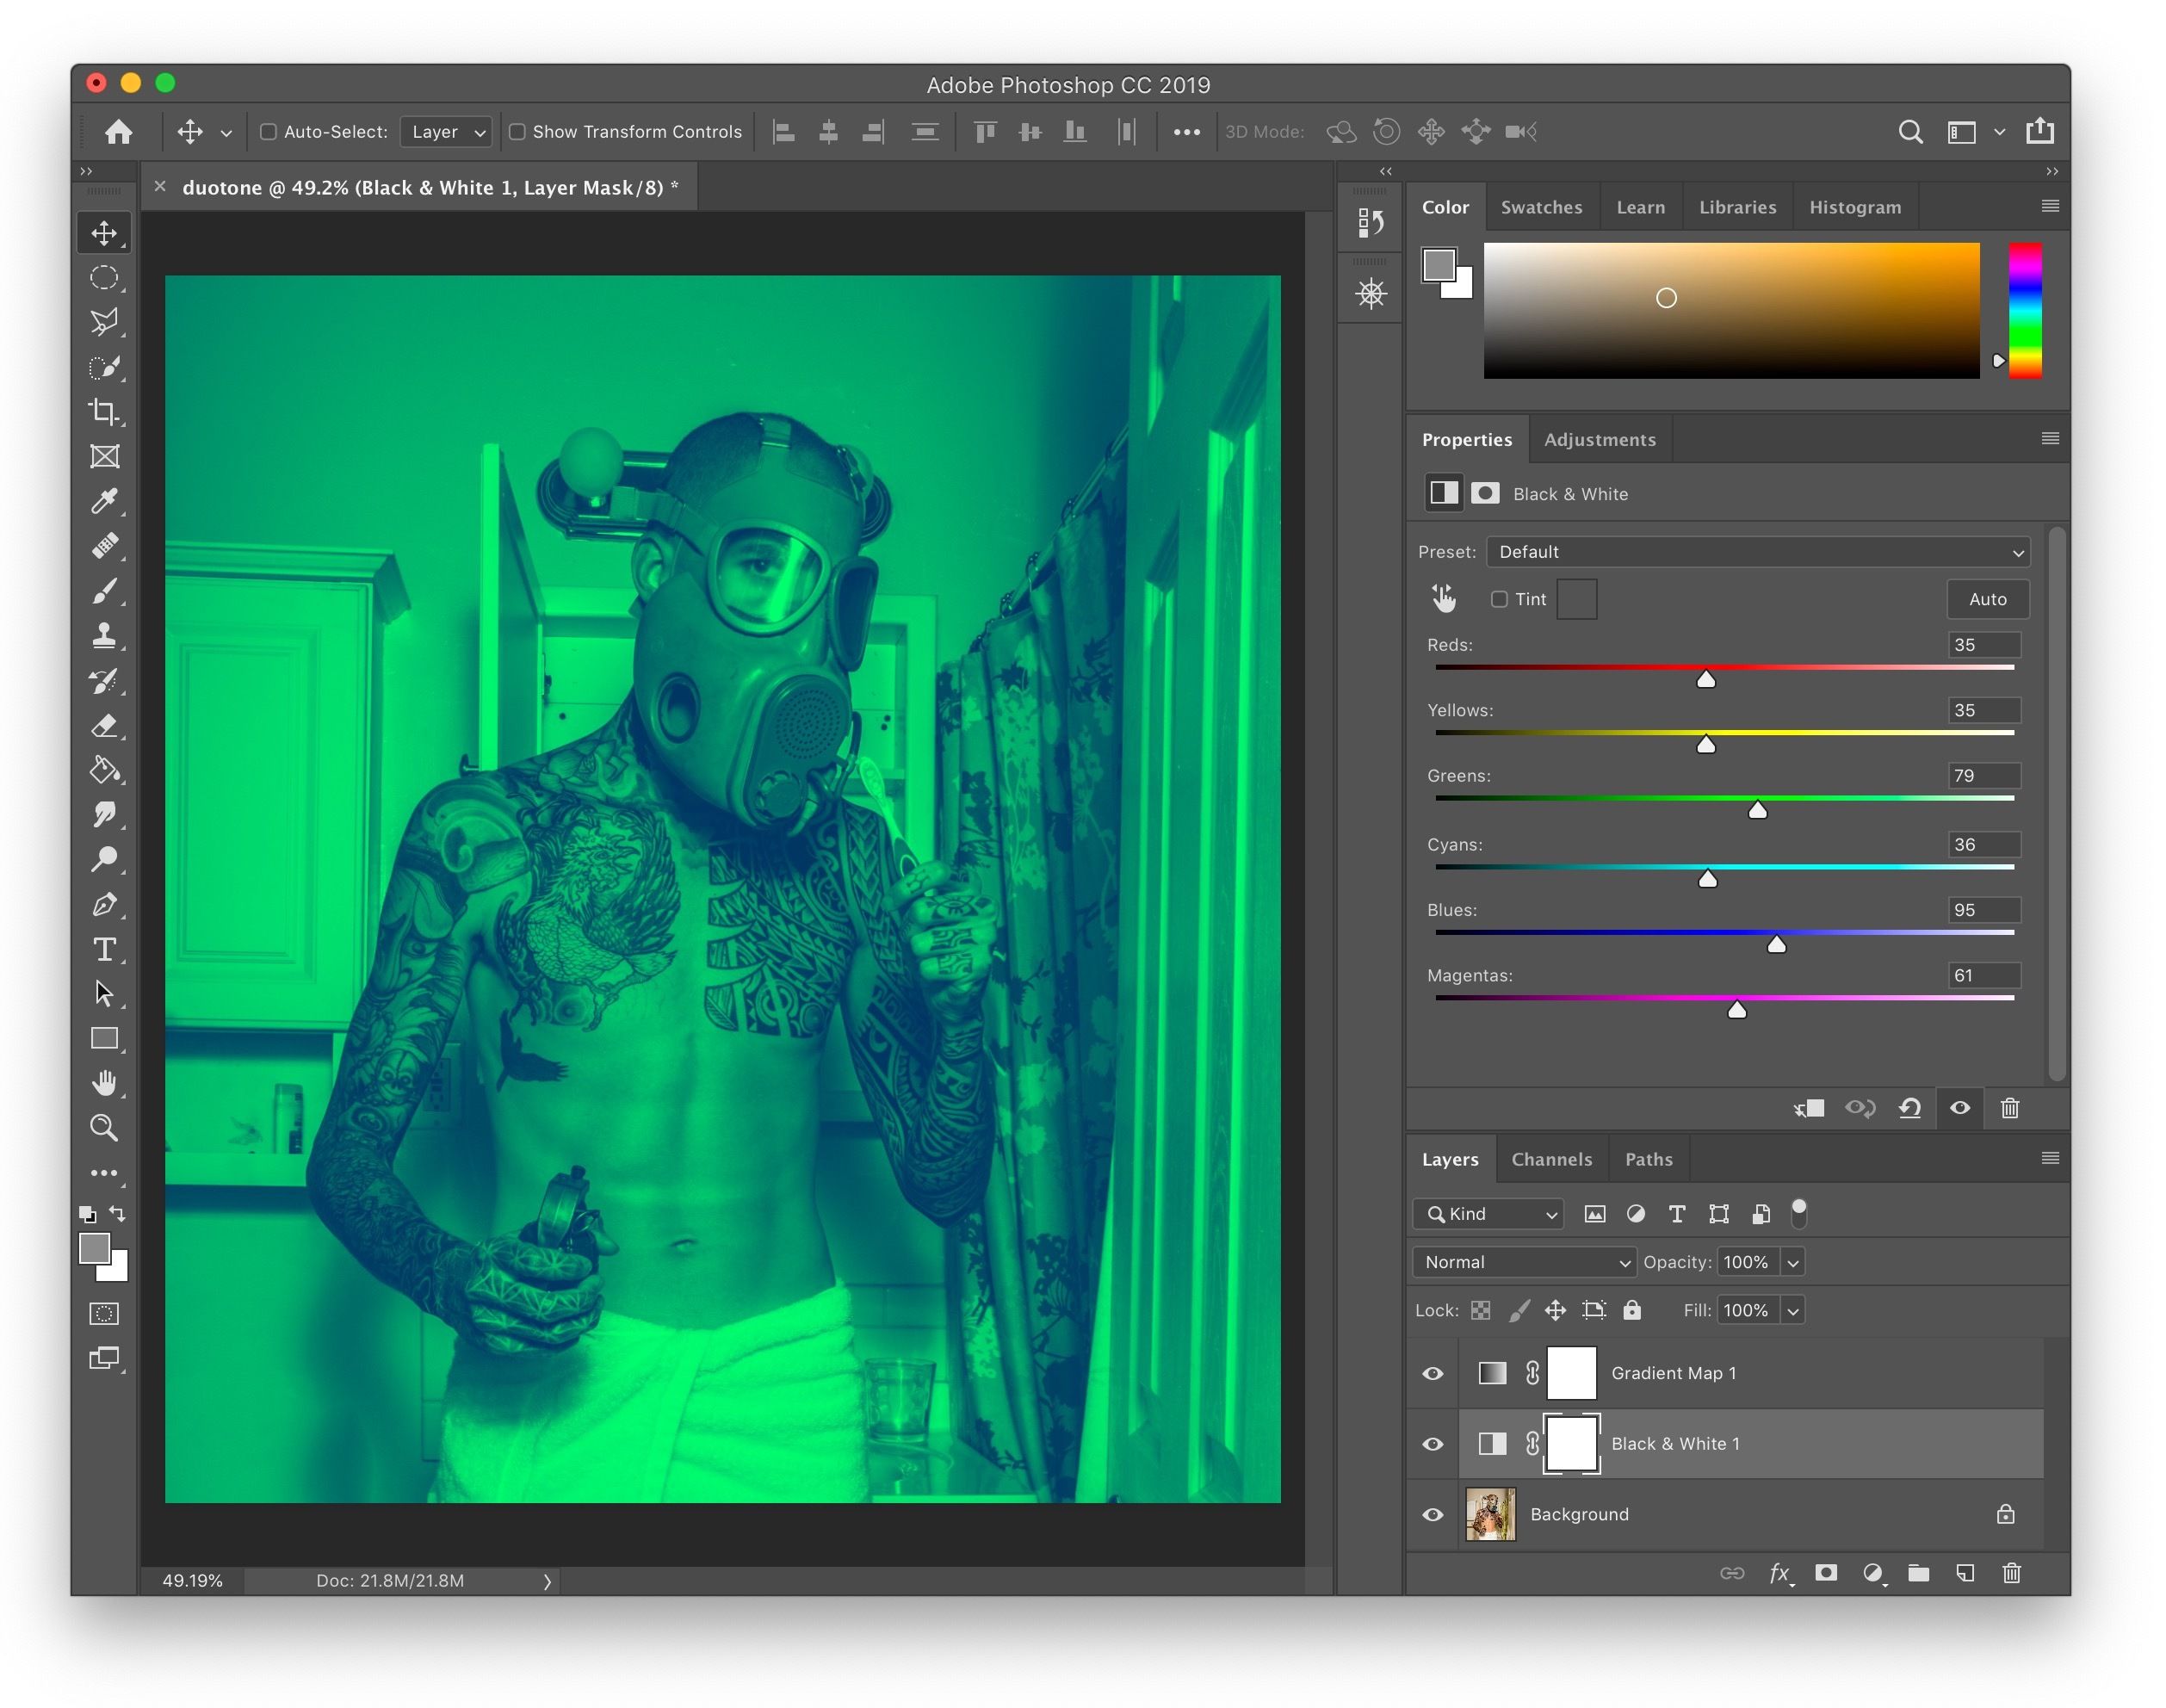
Task: Switch to the Swatches tab
Action: 1542,206
